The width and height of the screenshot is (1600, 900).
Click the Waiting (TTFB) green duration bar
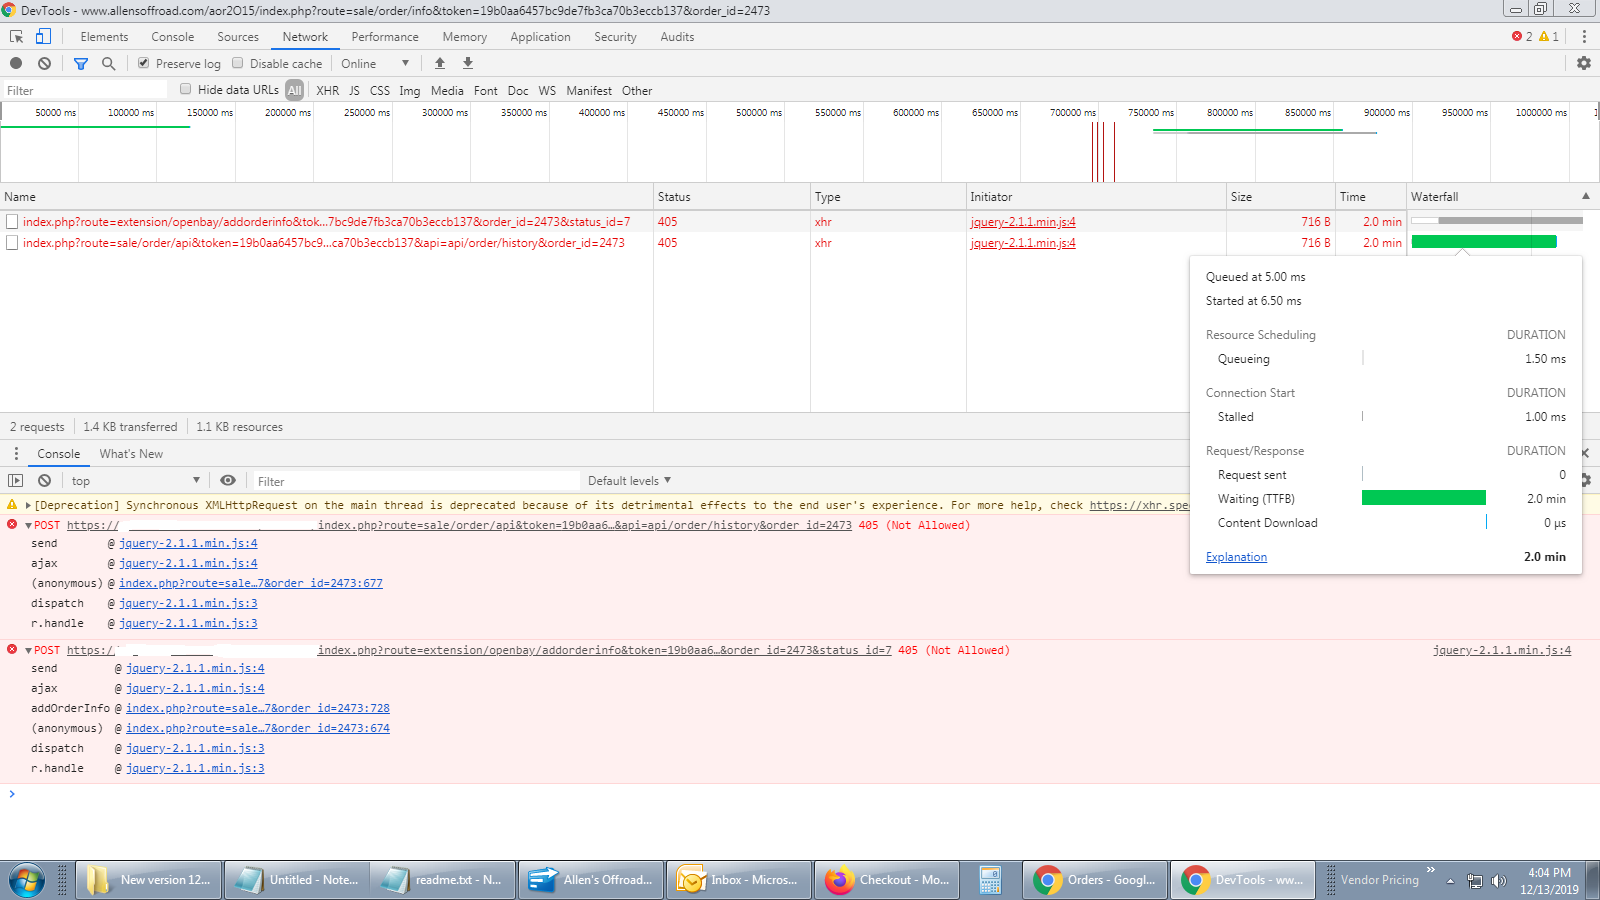(x=1424, y=498)
